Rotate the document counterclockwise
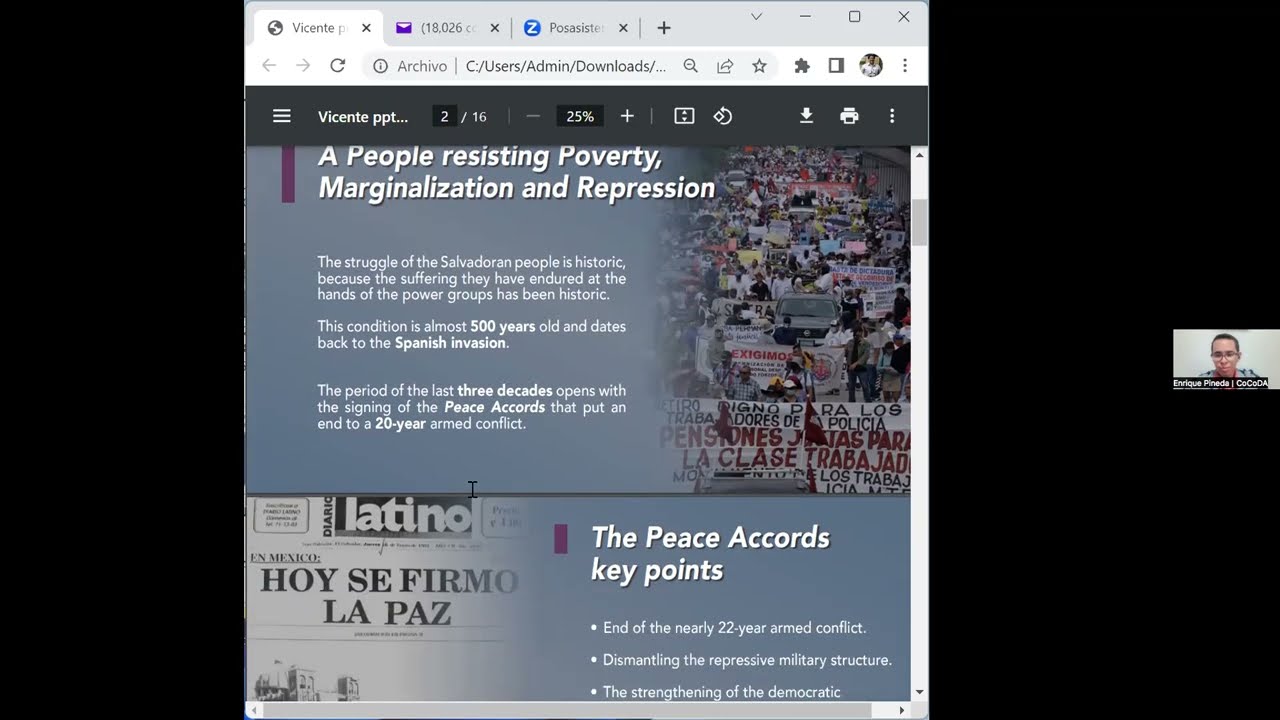The image size is (1280, 720). click(x=723, y=116)
